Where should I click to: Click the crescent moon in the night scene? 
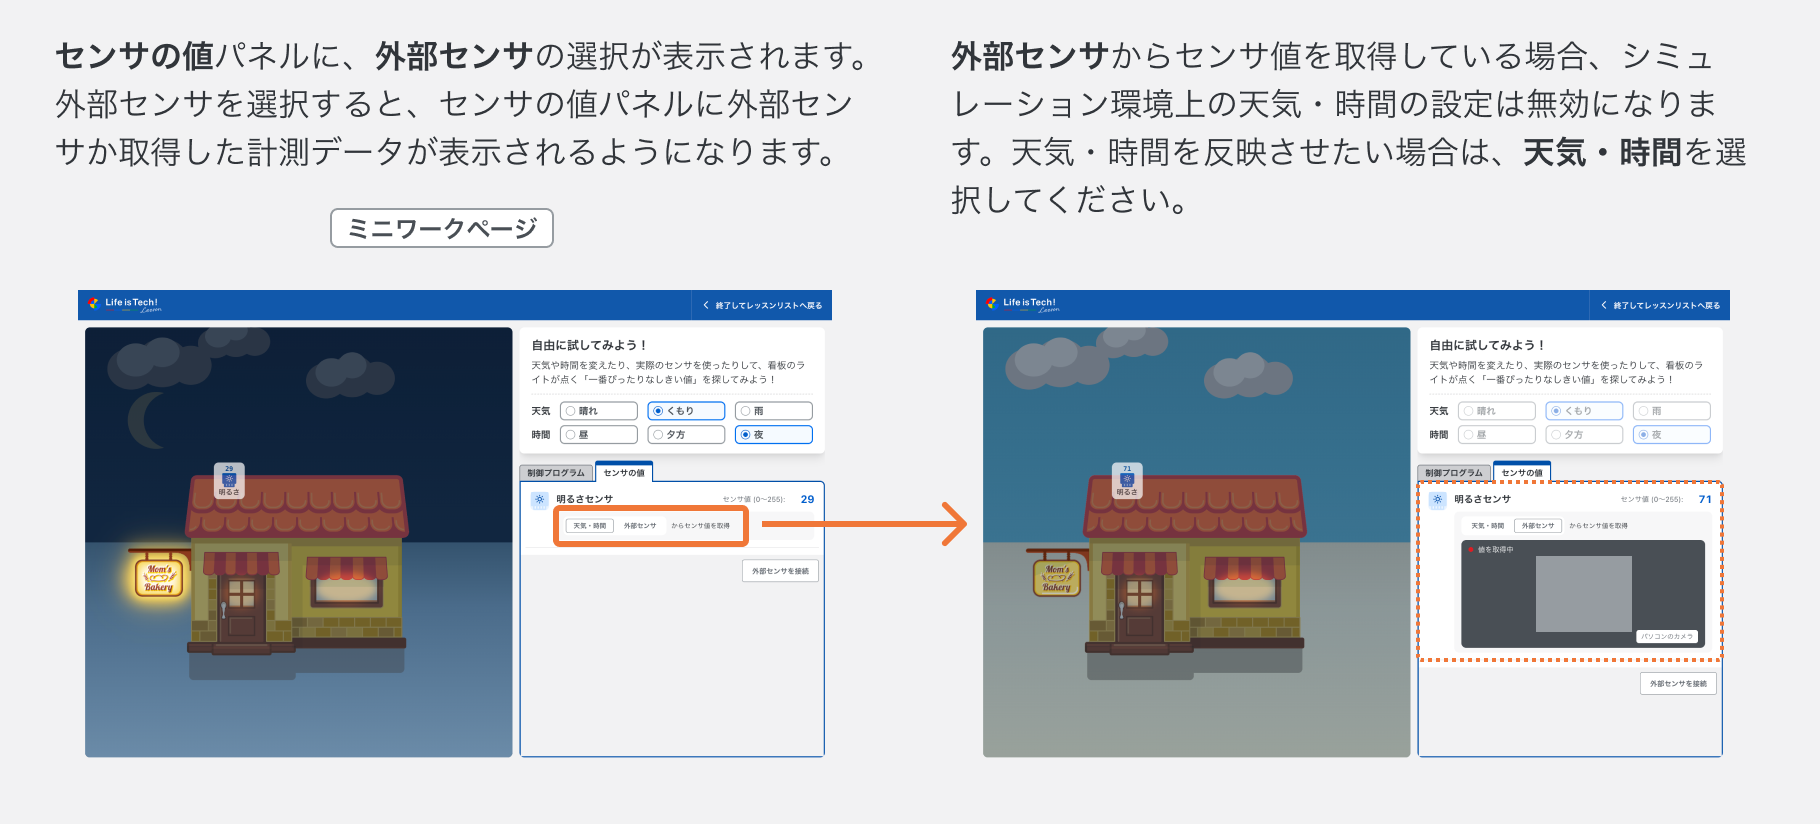point(148,420)
